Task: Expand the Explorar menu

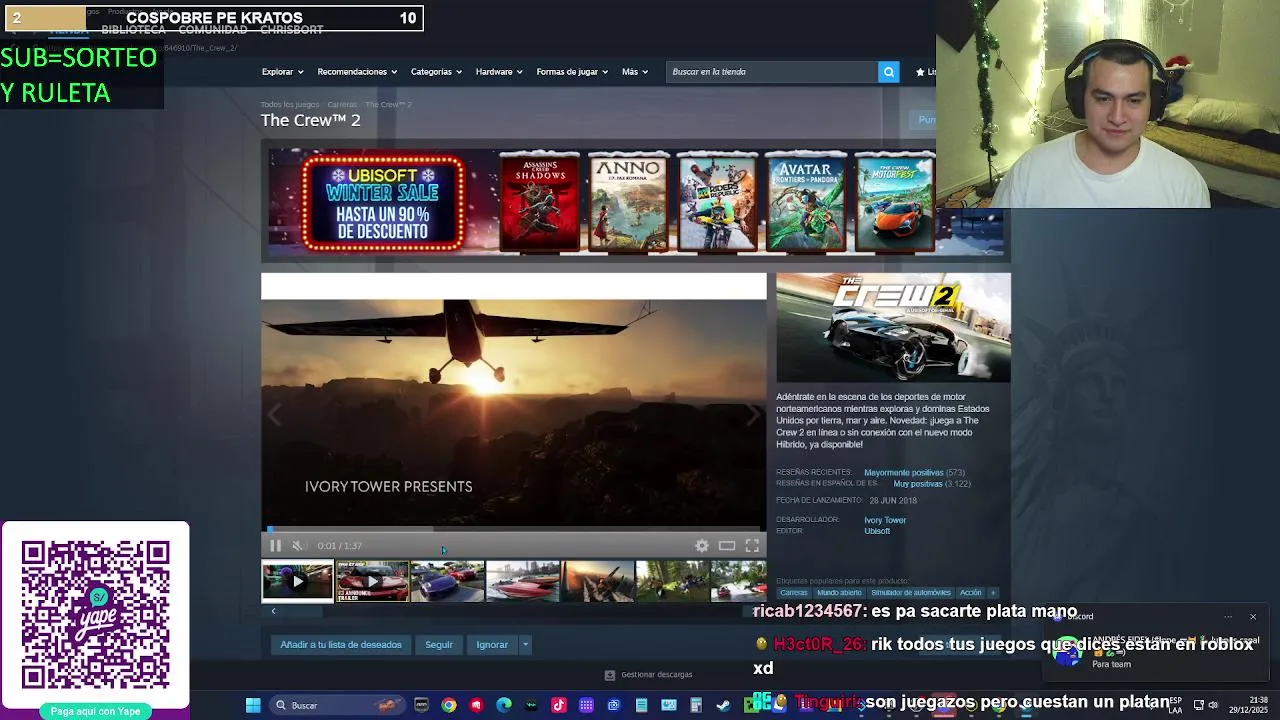Action: [x=282, y=72]
